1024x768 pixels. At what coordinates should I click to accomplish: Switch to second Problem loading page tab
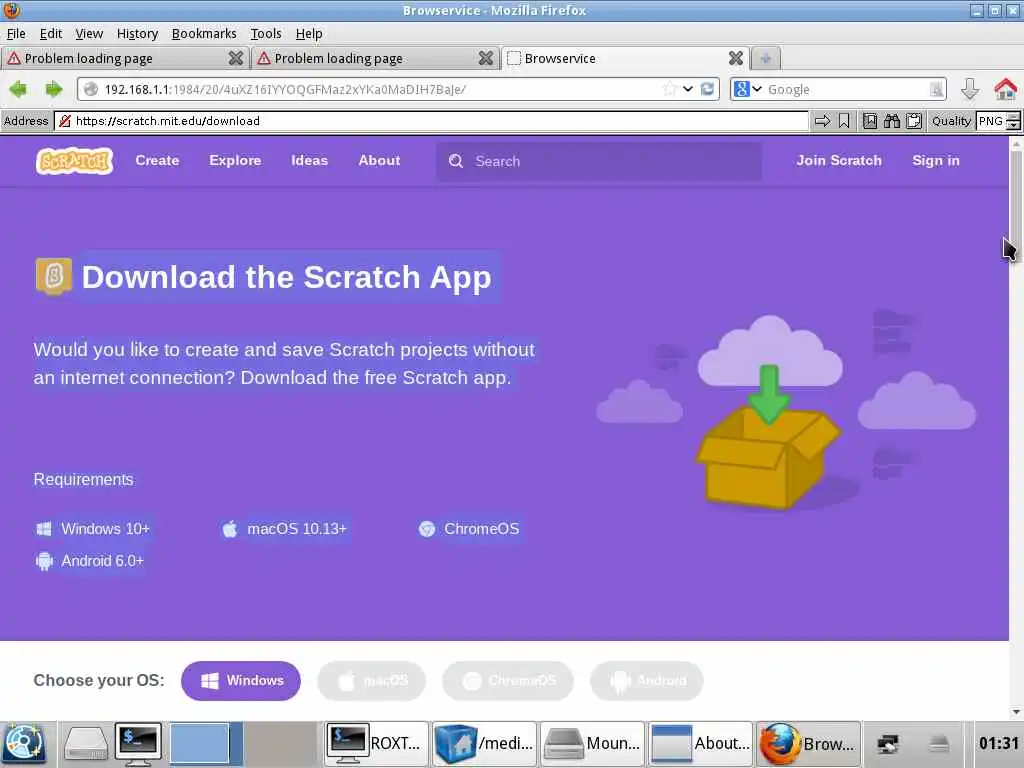(x=374, y=58)
